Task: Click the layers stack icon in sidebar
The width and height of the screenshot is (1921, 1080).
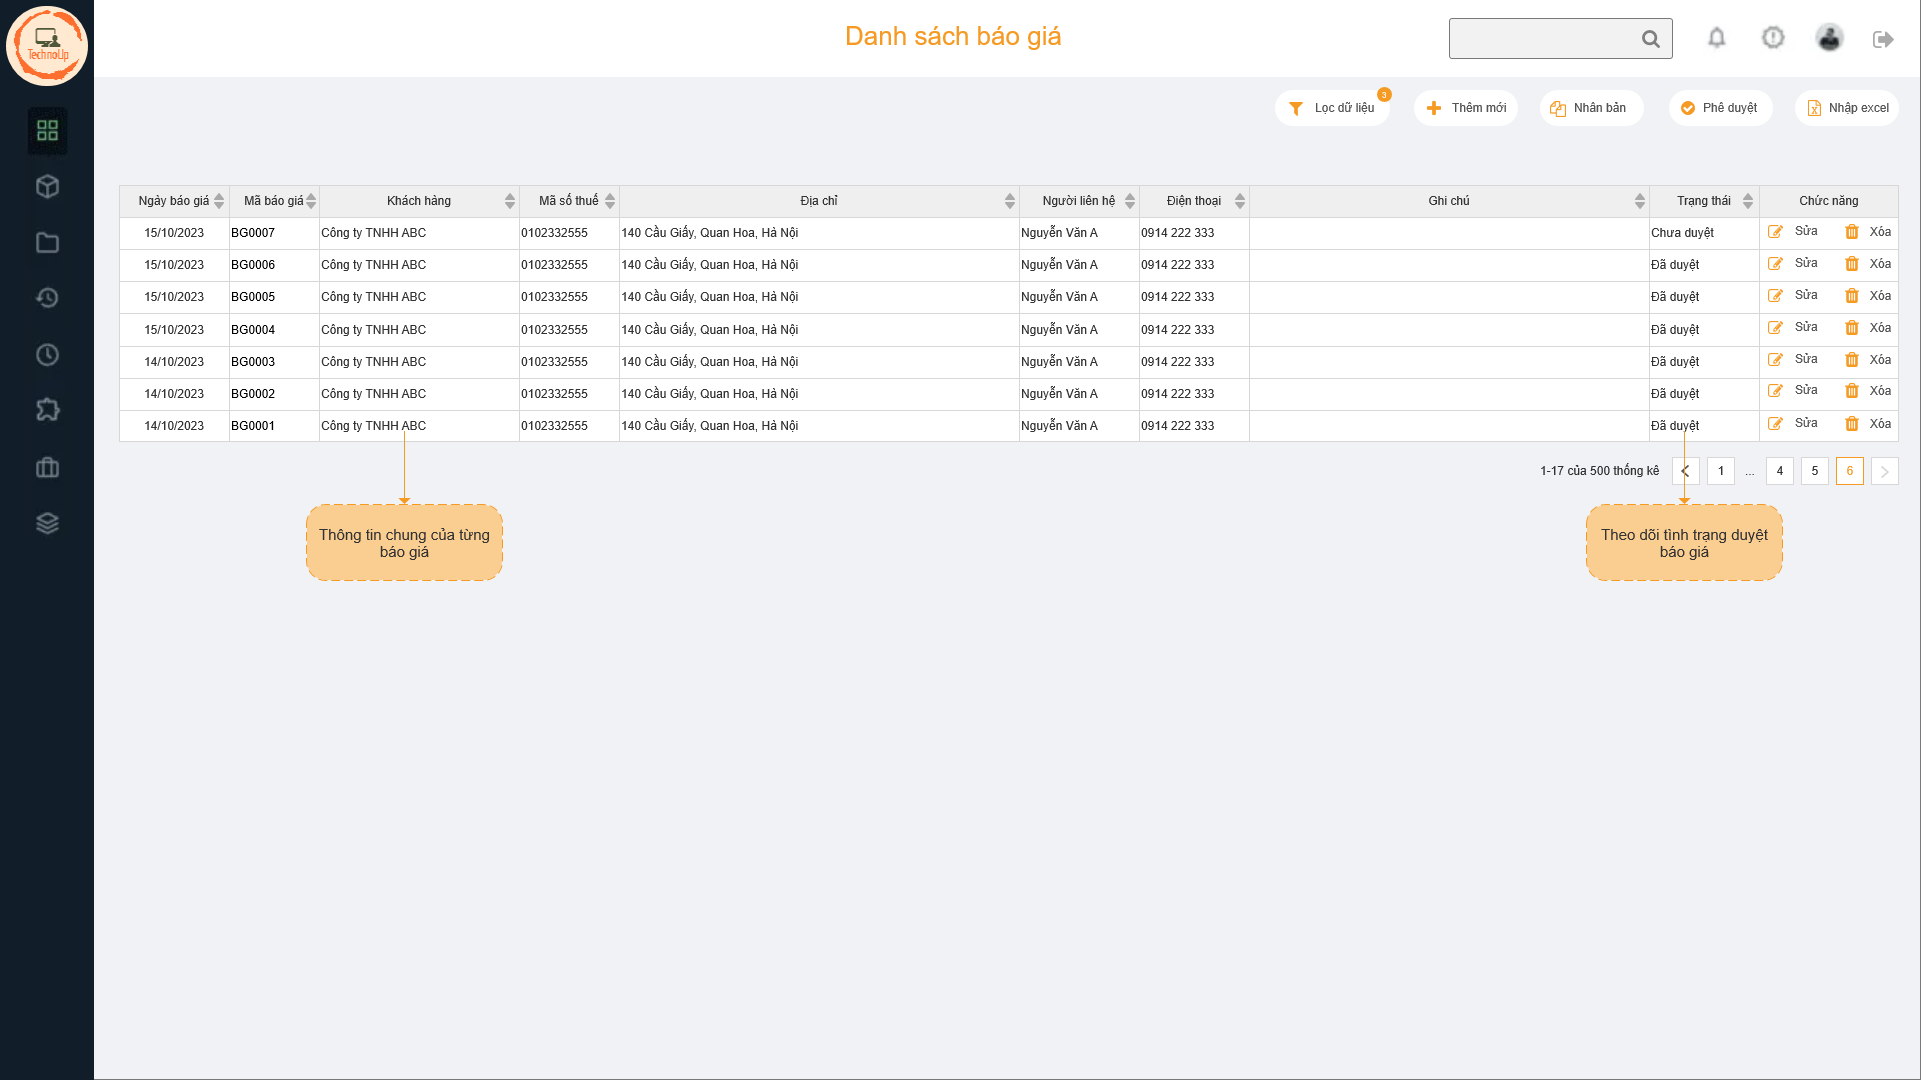Action: (x=47, y=523)
